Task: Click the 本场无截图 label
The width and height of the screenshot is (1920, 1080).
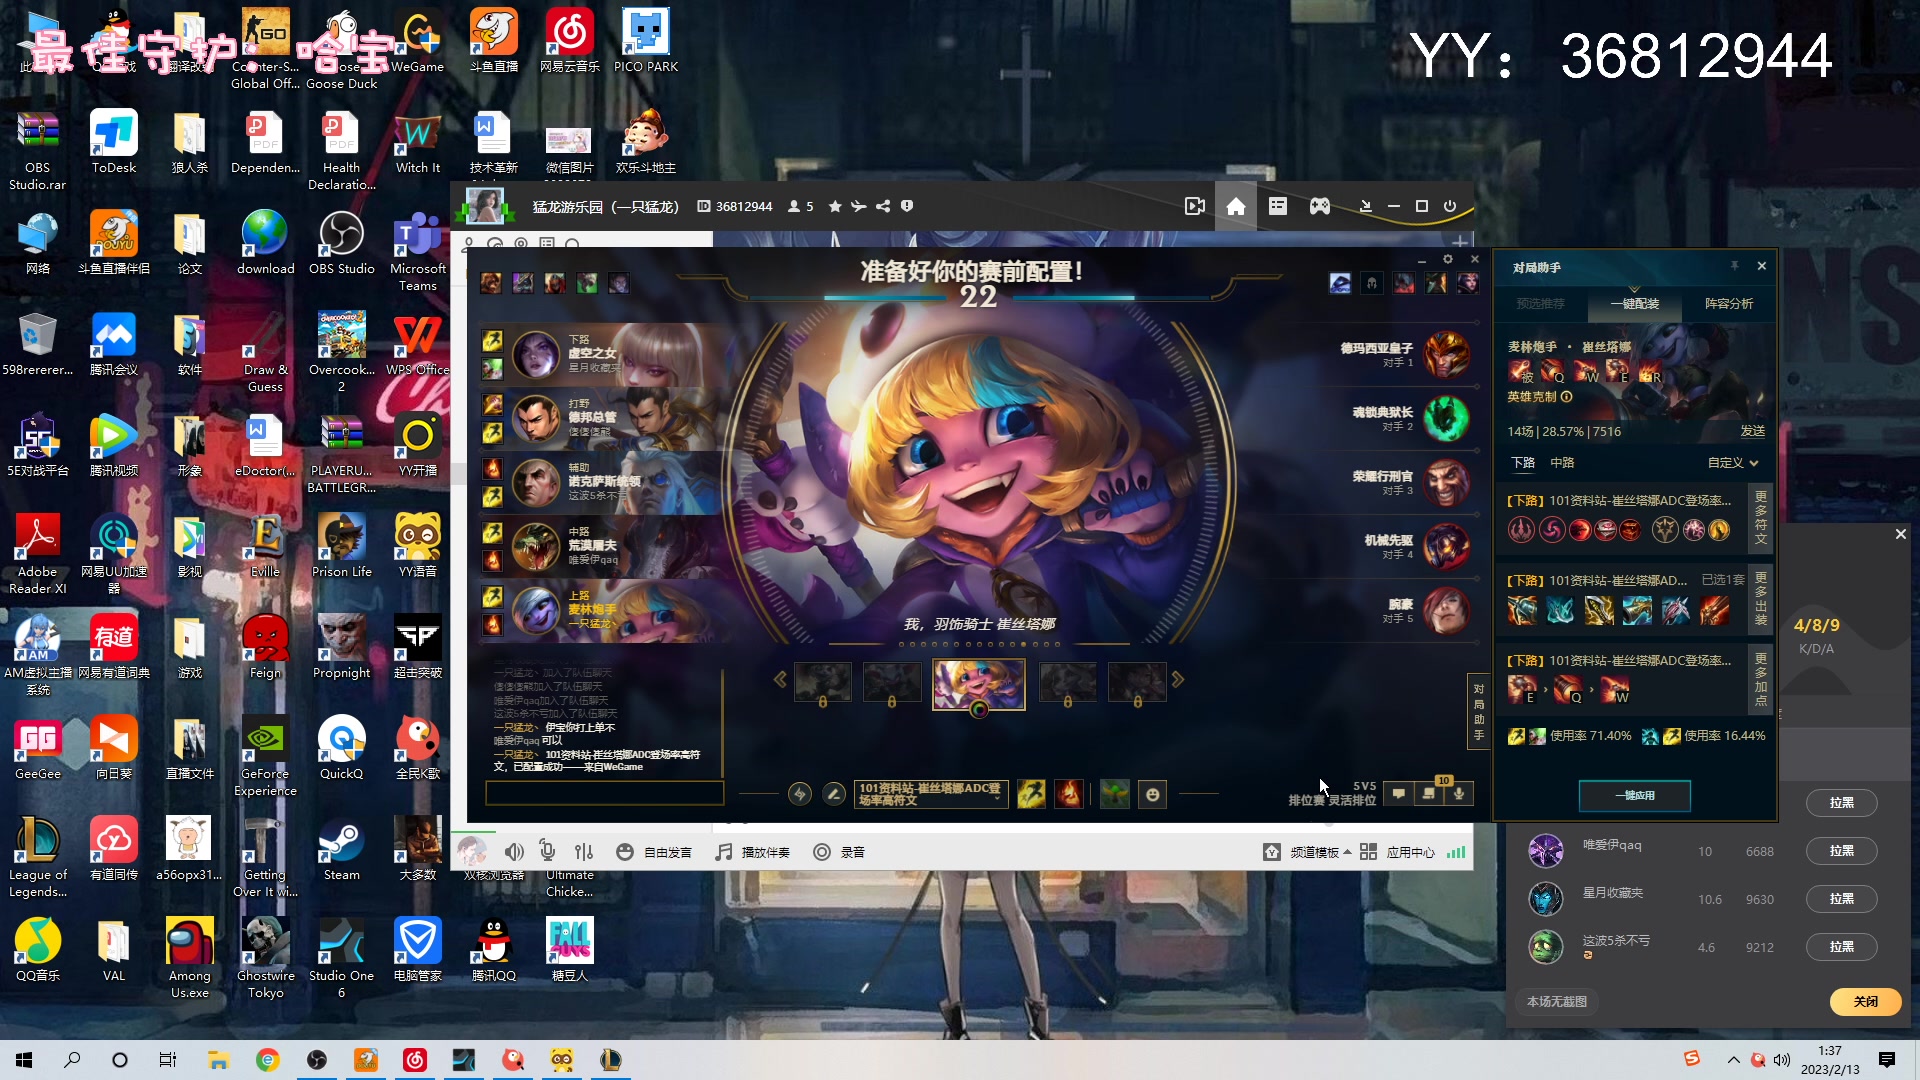Action: tap(1556, 1001)
